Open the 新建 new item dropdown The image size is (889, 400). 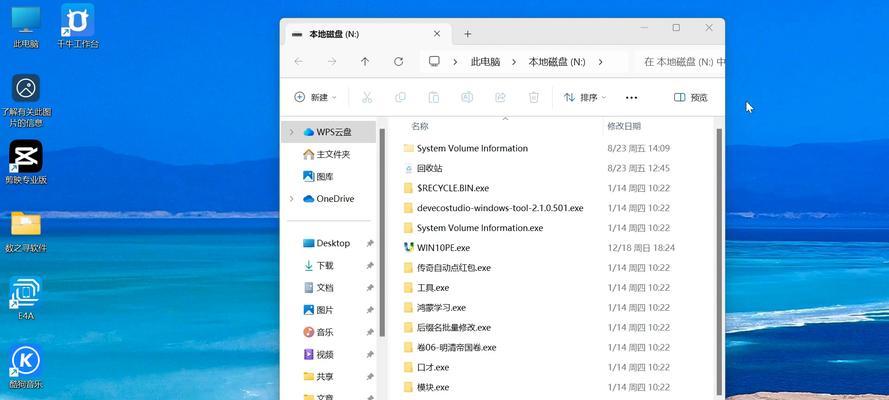[315, 97]
